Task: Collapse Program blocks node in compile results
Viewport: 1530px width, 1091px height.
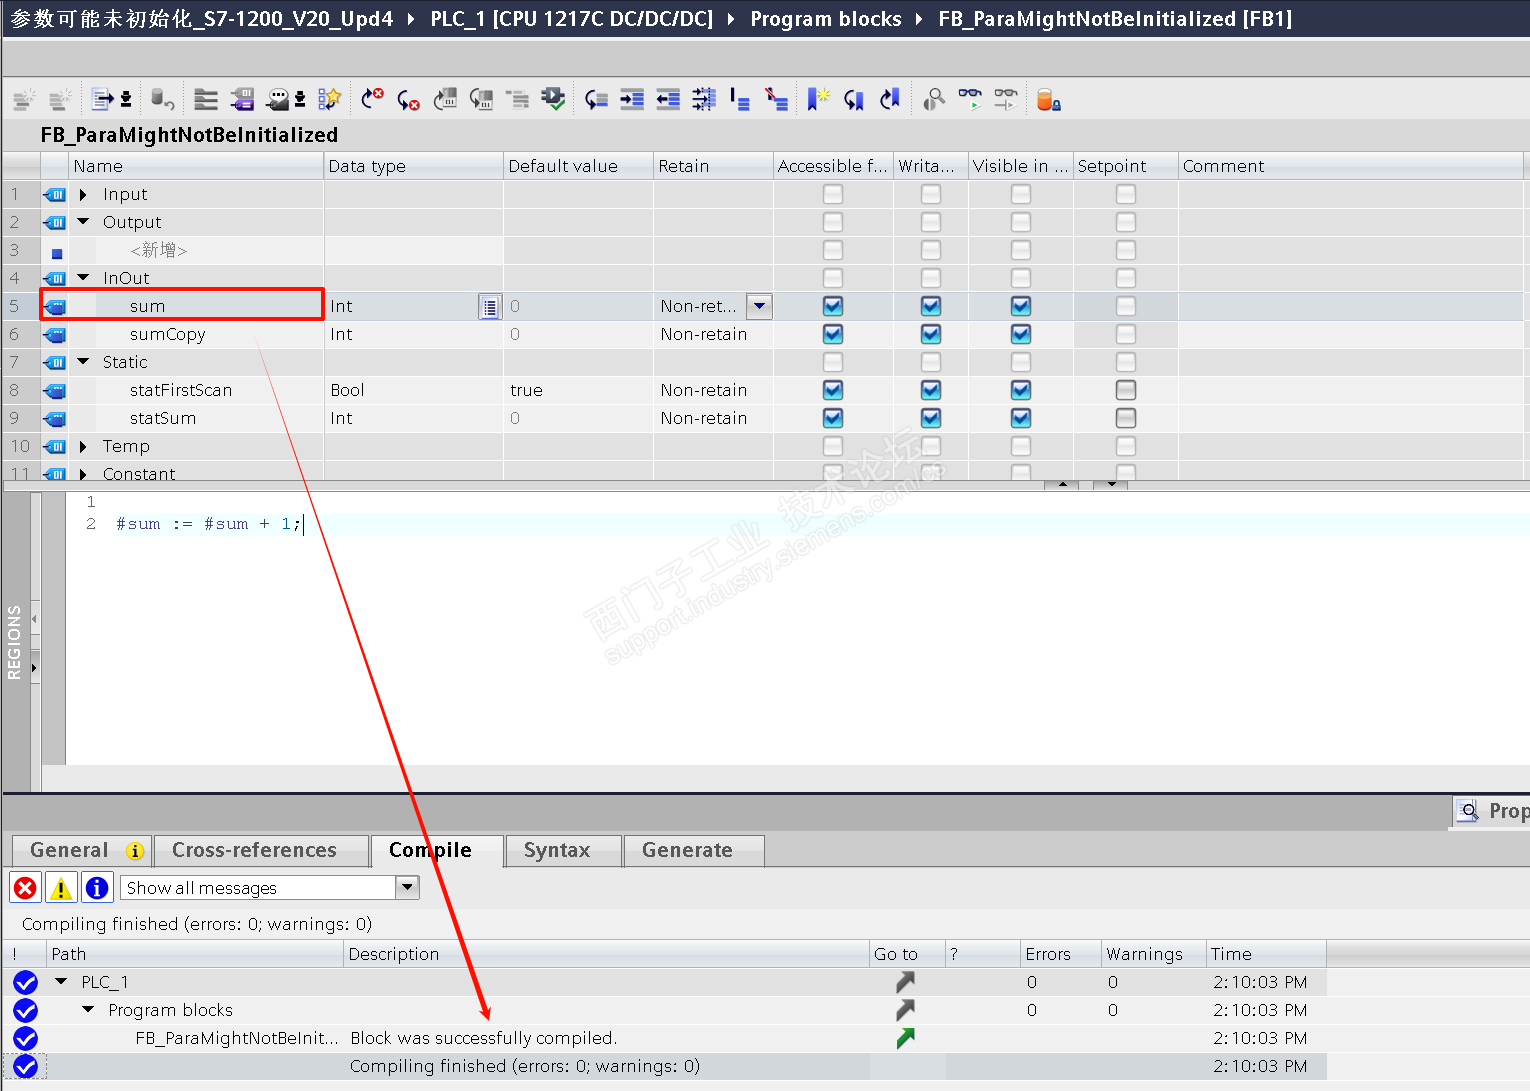Action: 89,1010
